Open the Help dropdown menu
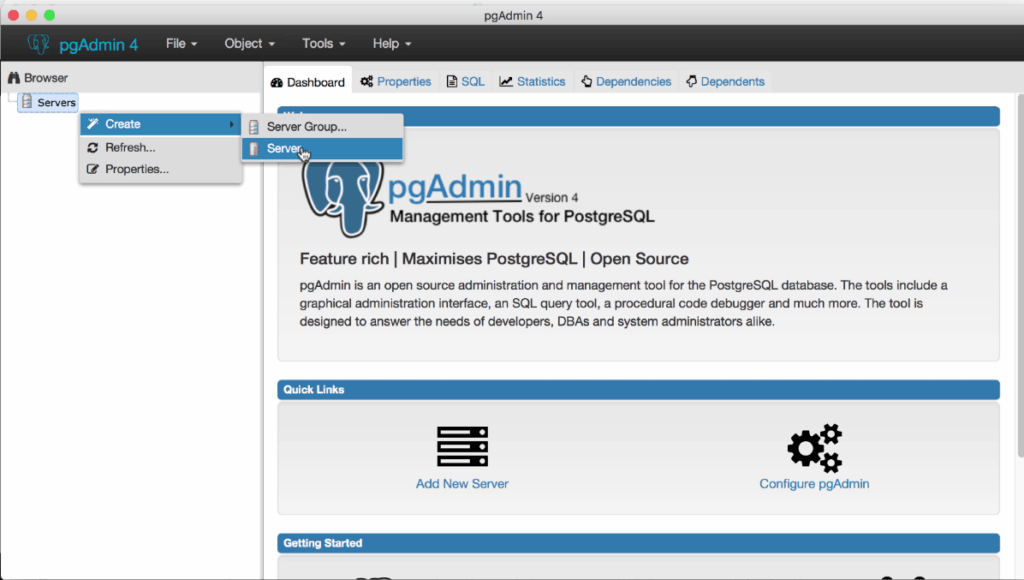The image size is (1024, 580). [392, 44]
